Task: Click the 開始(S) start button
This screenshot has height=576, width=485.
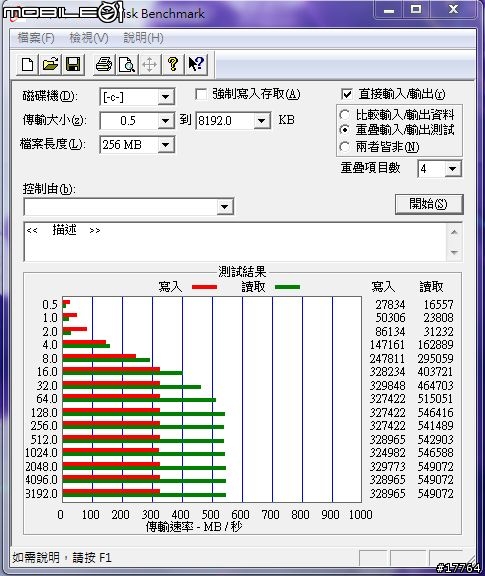Action: click(429, 204)
